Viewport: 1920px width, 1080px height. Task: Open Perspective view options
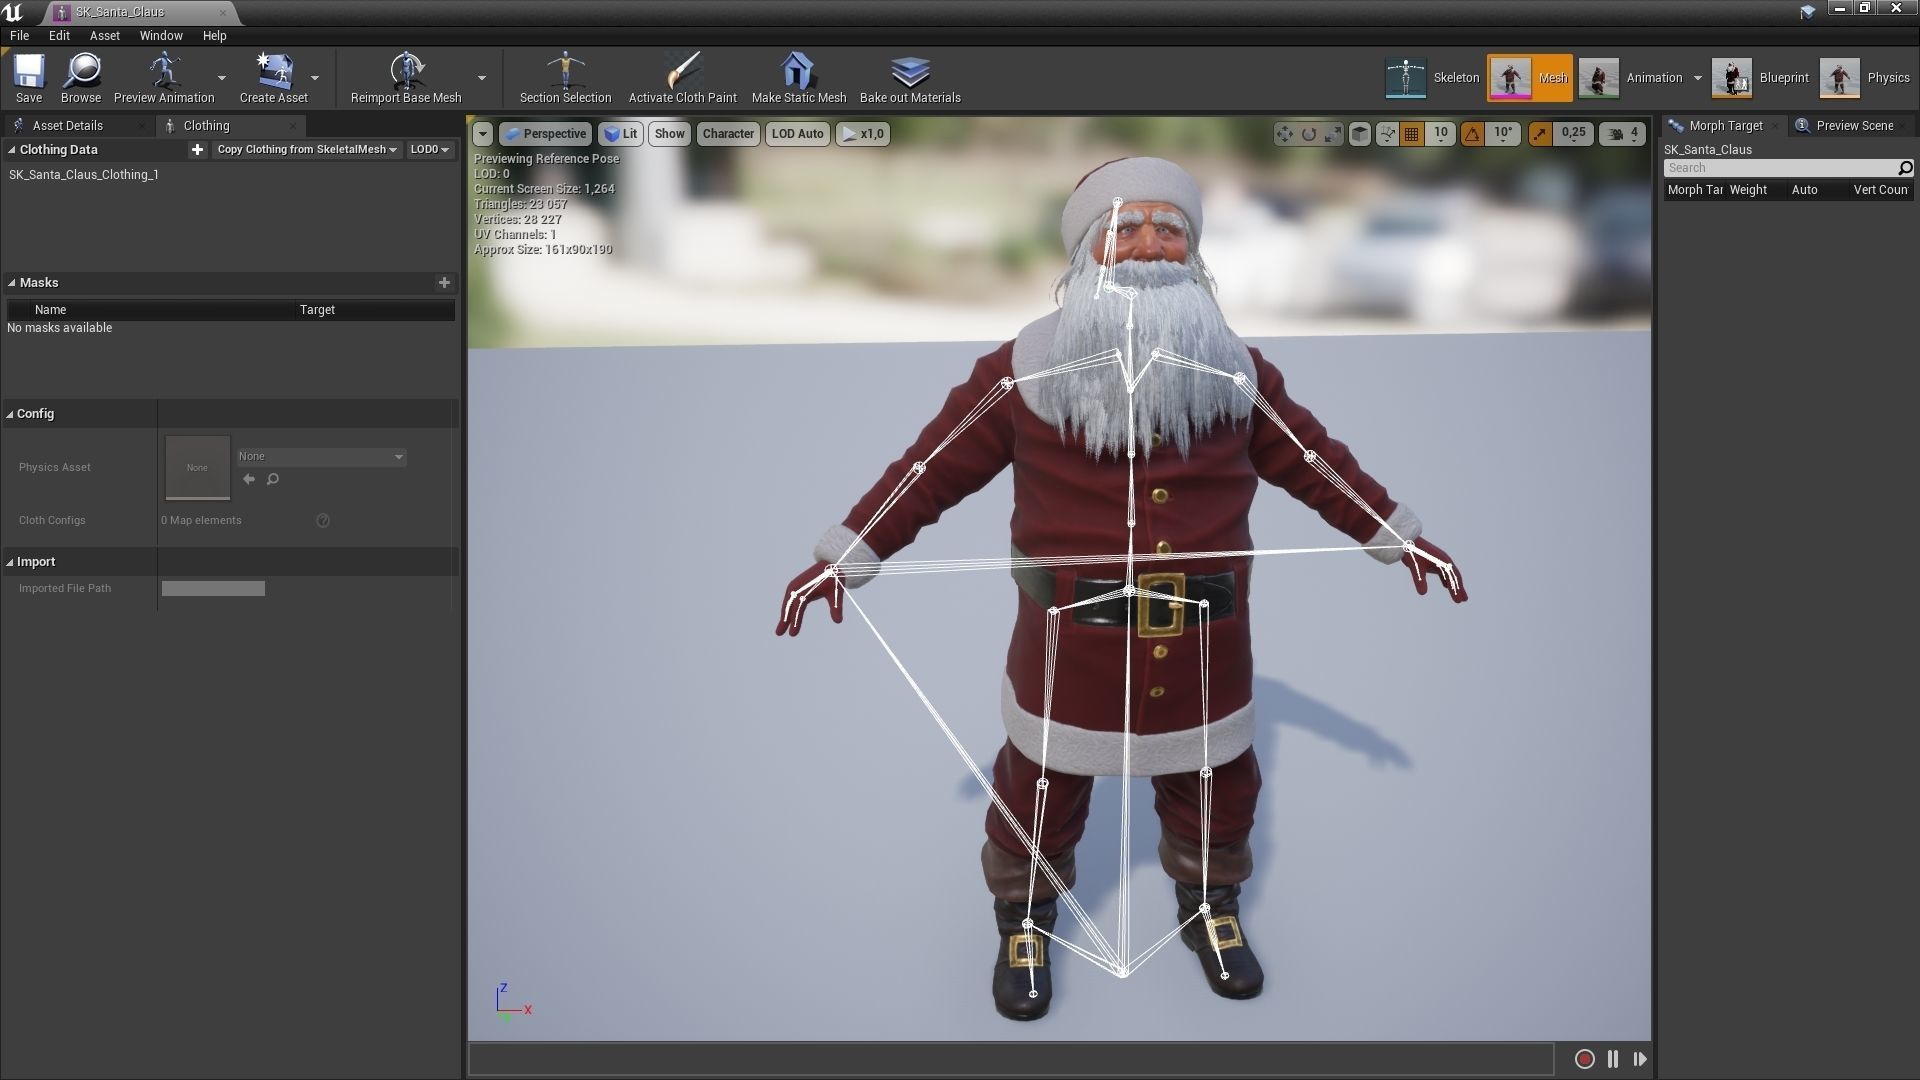[545, 134]
